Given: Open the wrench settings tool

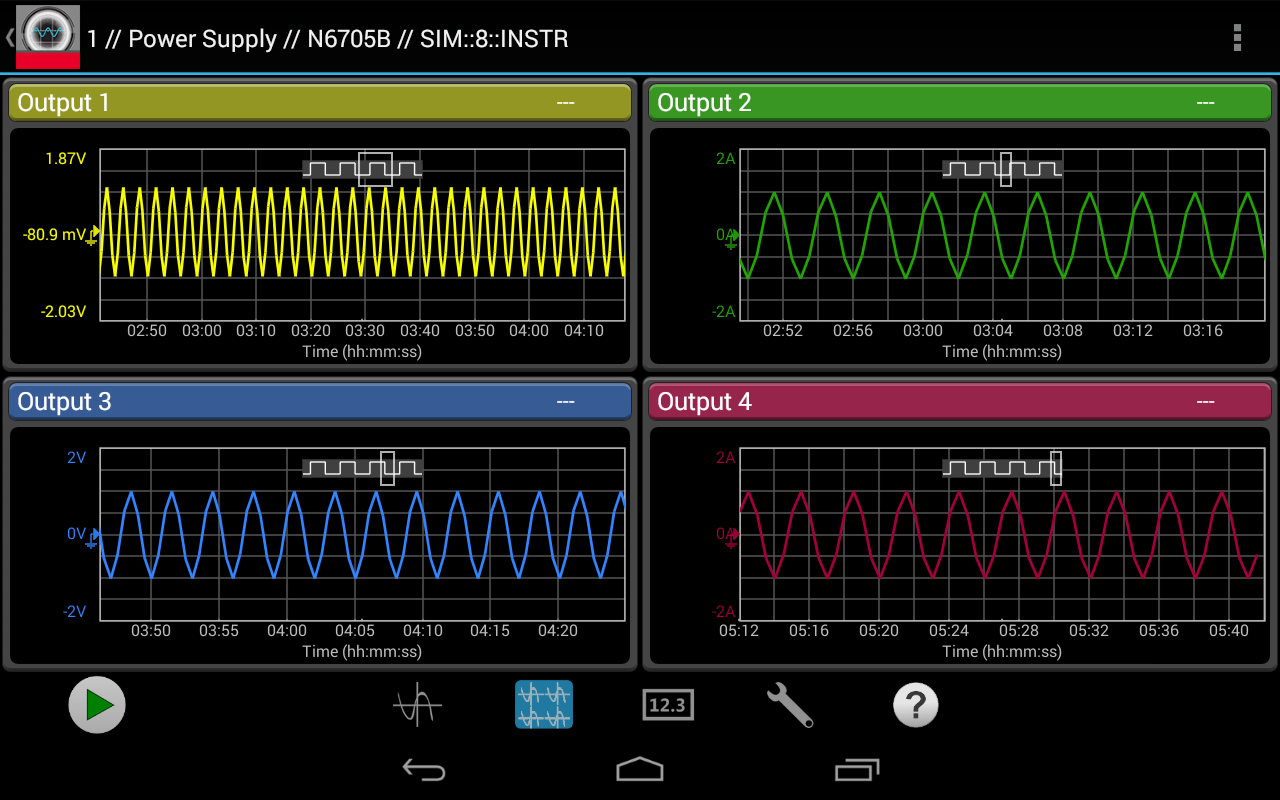Looking at the screenshot, I should coord(790,705).
